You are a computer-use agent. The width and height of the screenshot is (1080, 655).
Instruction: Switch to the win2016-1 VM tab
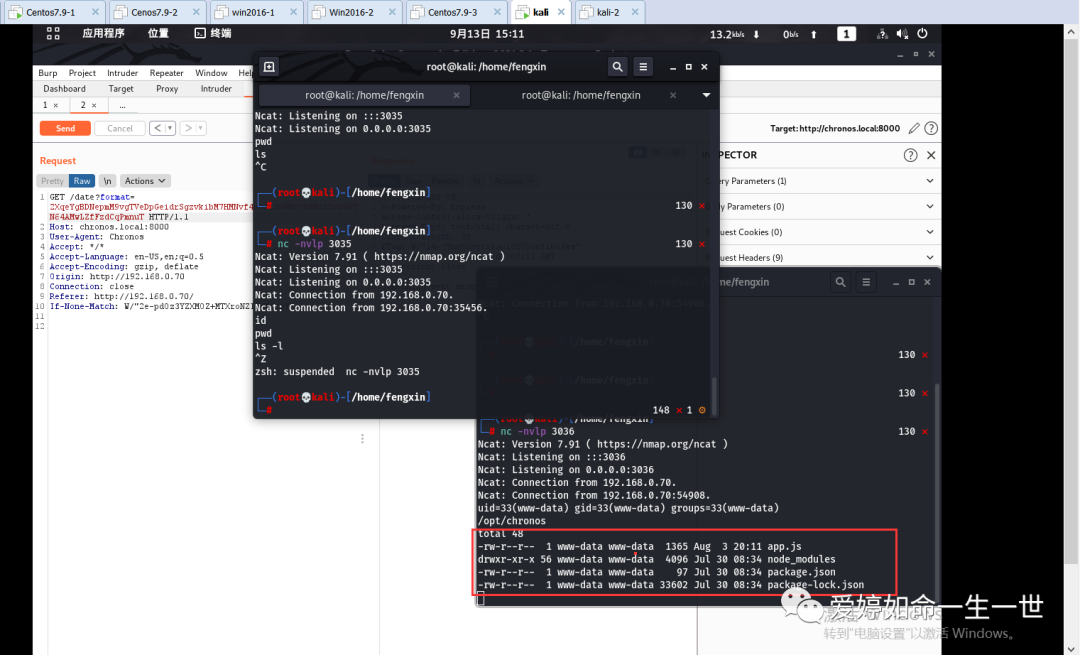[255, 12]
